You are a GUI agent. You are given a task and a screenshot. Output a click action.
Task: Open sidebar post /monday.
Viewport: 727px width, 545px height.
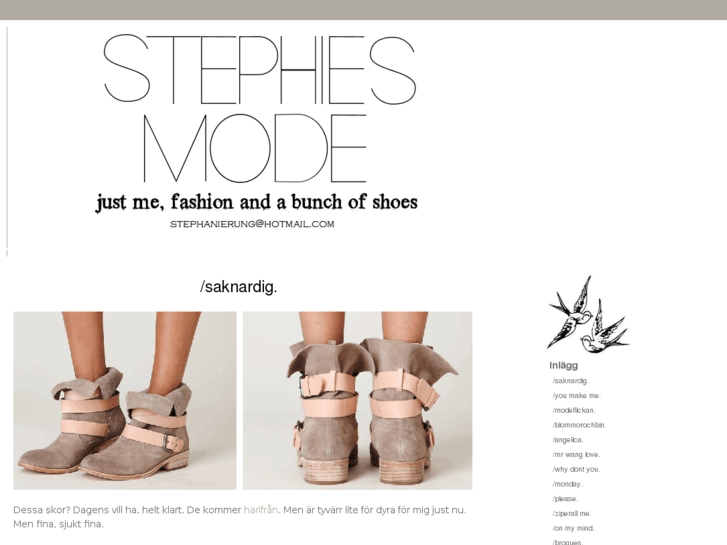point(567,484)
